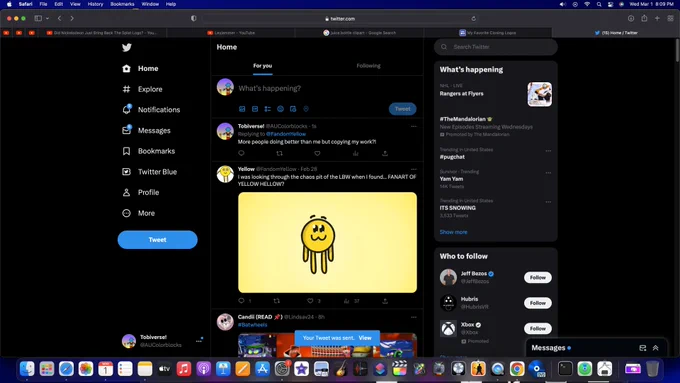680x383 pixels.
Task: Open more options for #pugchat trend
Action: click(548, 151)
